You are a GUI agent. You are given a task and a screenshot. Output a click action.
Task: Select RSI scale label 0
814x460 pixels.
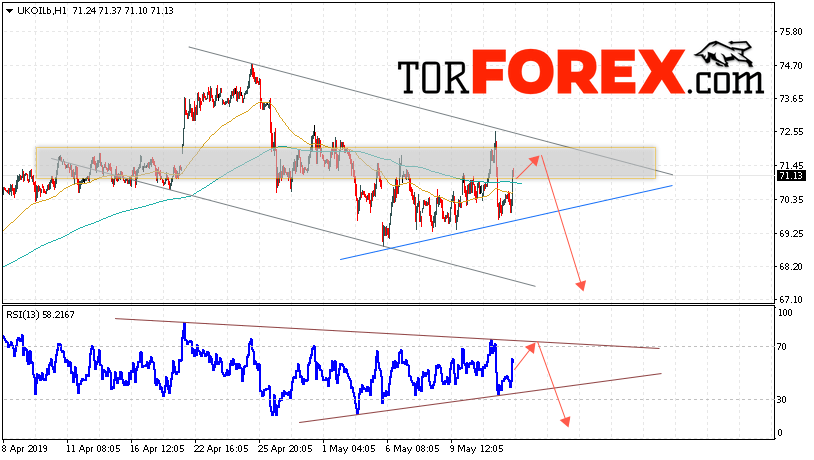pyautogui.click(x=780, y=433)
